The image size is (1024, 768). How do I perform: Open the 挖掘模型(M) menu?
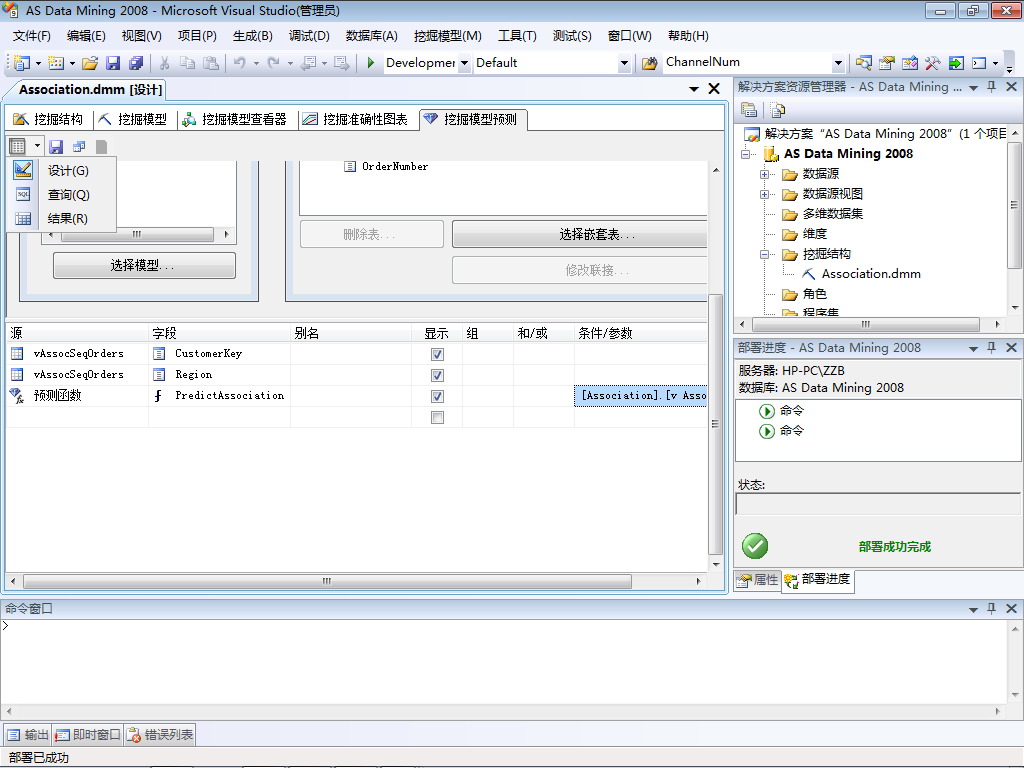point(447,36)
